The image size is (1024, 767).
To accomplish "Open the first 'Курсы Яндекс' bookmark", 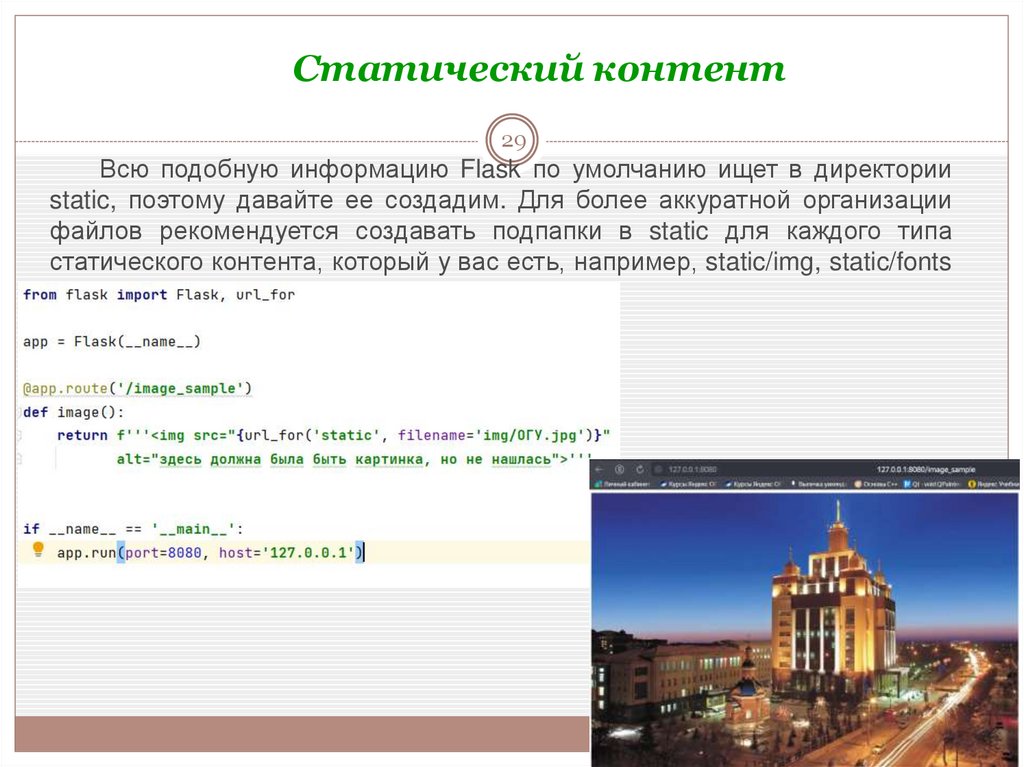I will pyautogui.click(x=688, y=484).
